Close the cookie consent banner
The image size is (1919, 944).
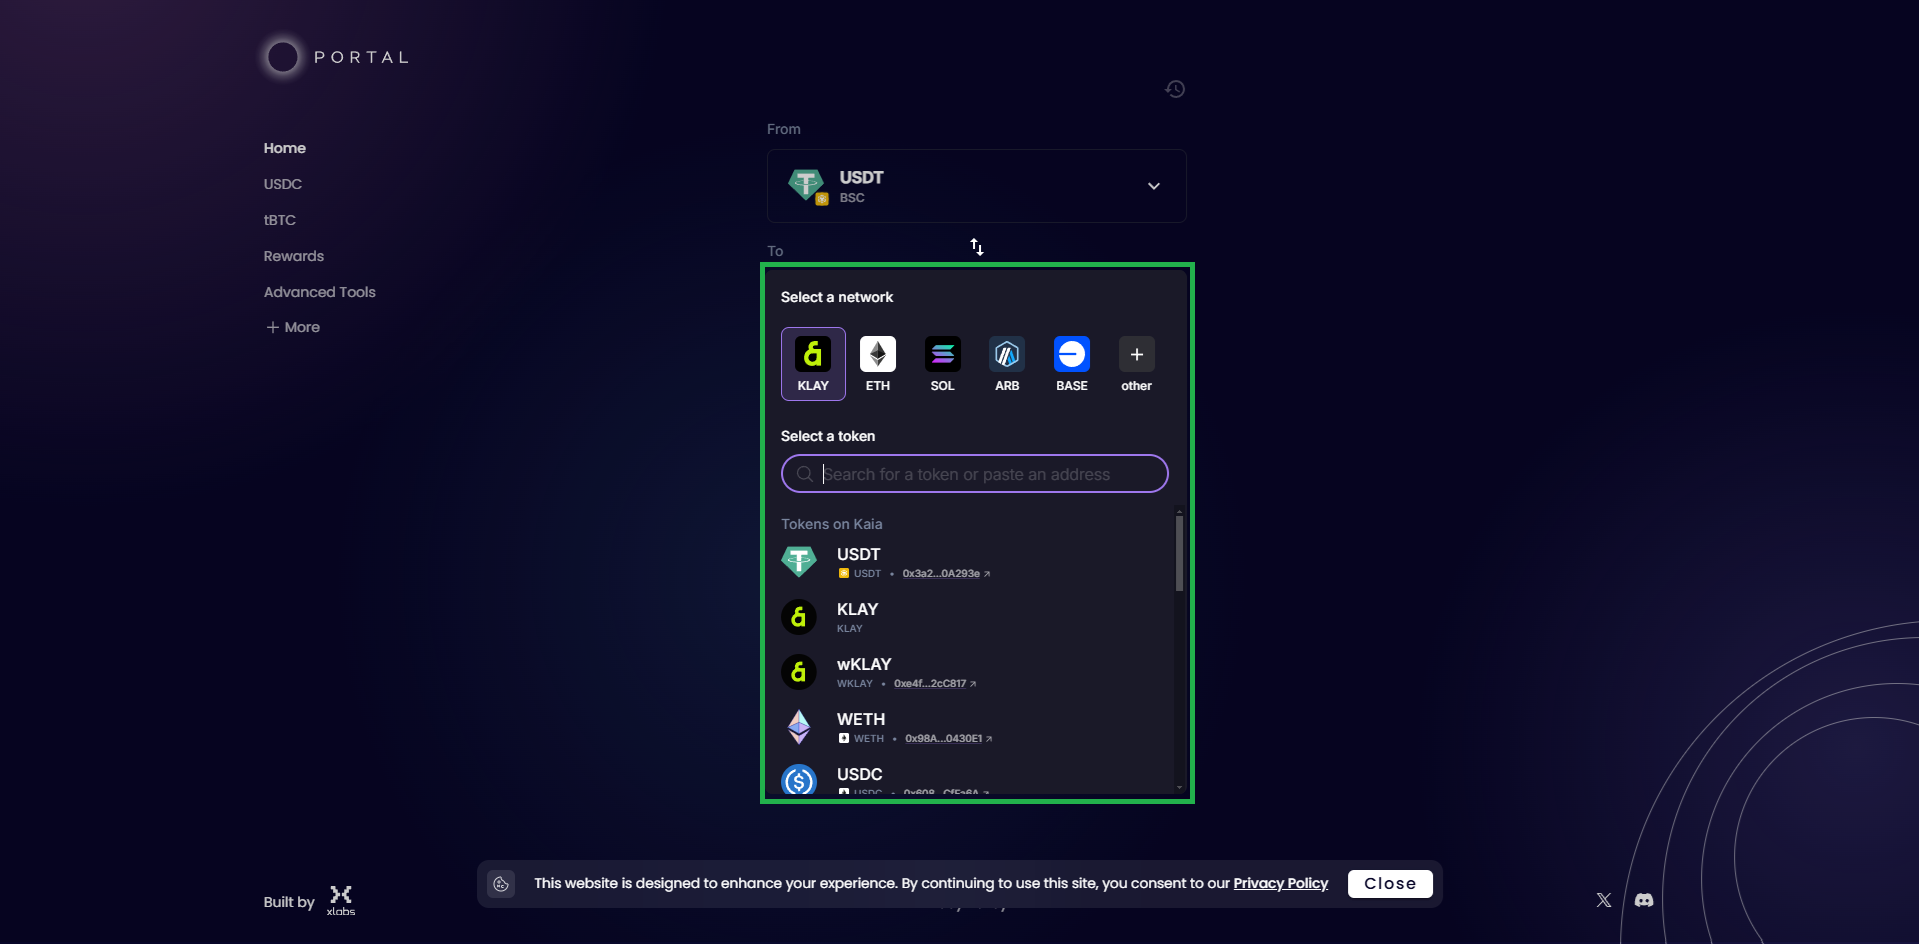click(x=1389, y=884)
